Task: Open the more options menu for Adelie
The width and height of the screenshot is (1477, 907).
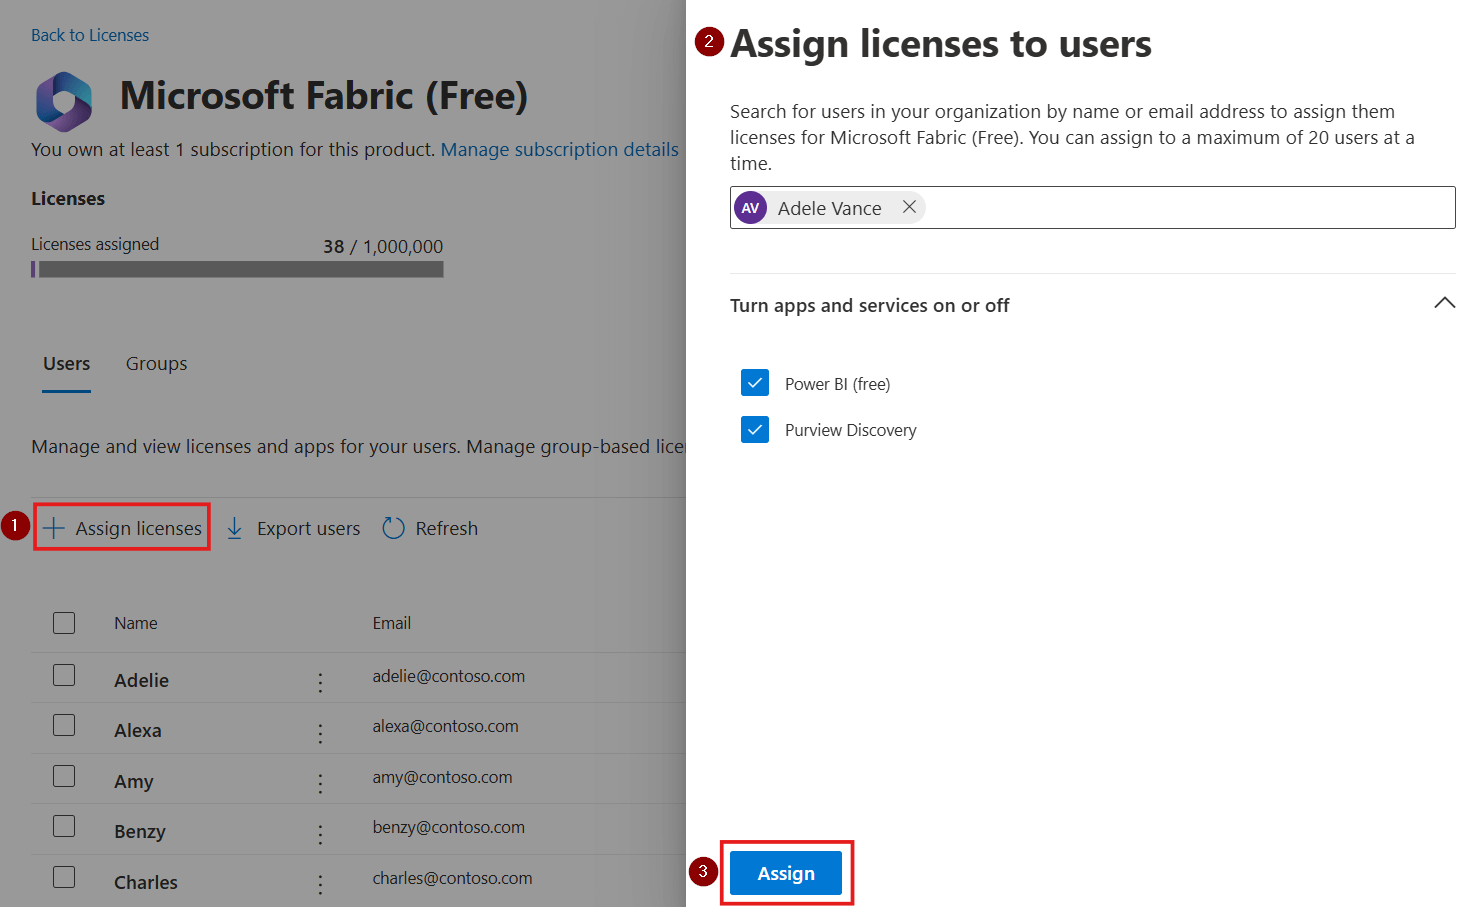Action: [320, 681]
